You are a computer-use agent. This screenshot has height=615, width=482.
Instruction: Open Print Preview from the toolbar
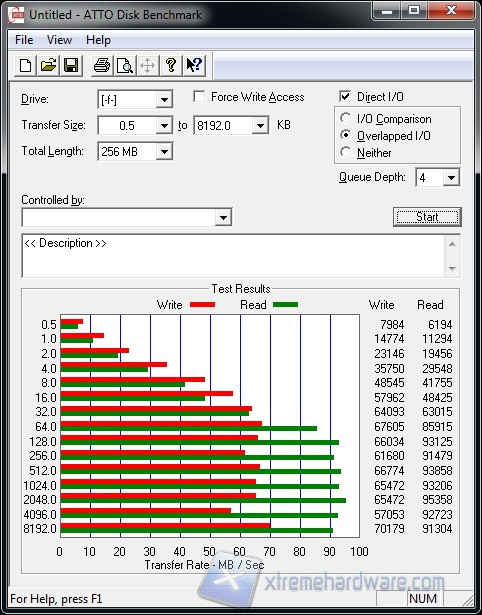point(125,65)
